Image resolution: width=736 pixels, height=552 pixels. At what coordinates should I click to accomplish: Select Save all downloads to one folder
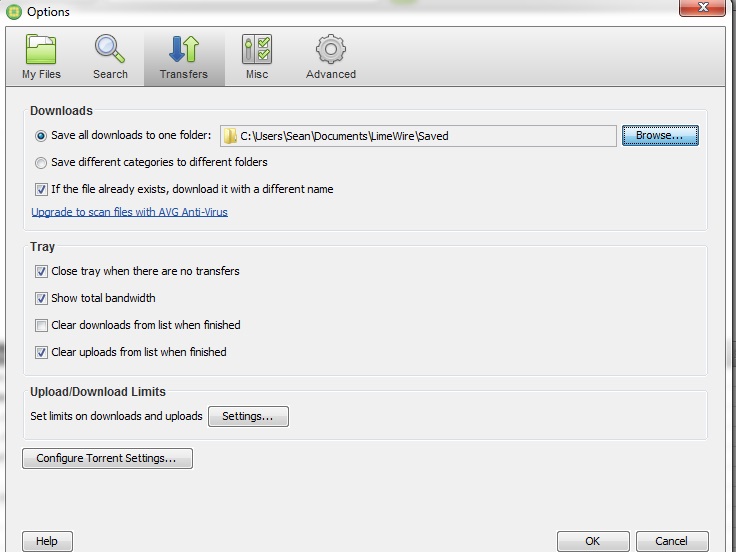(x=41, y=136)
